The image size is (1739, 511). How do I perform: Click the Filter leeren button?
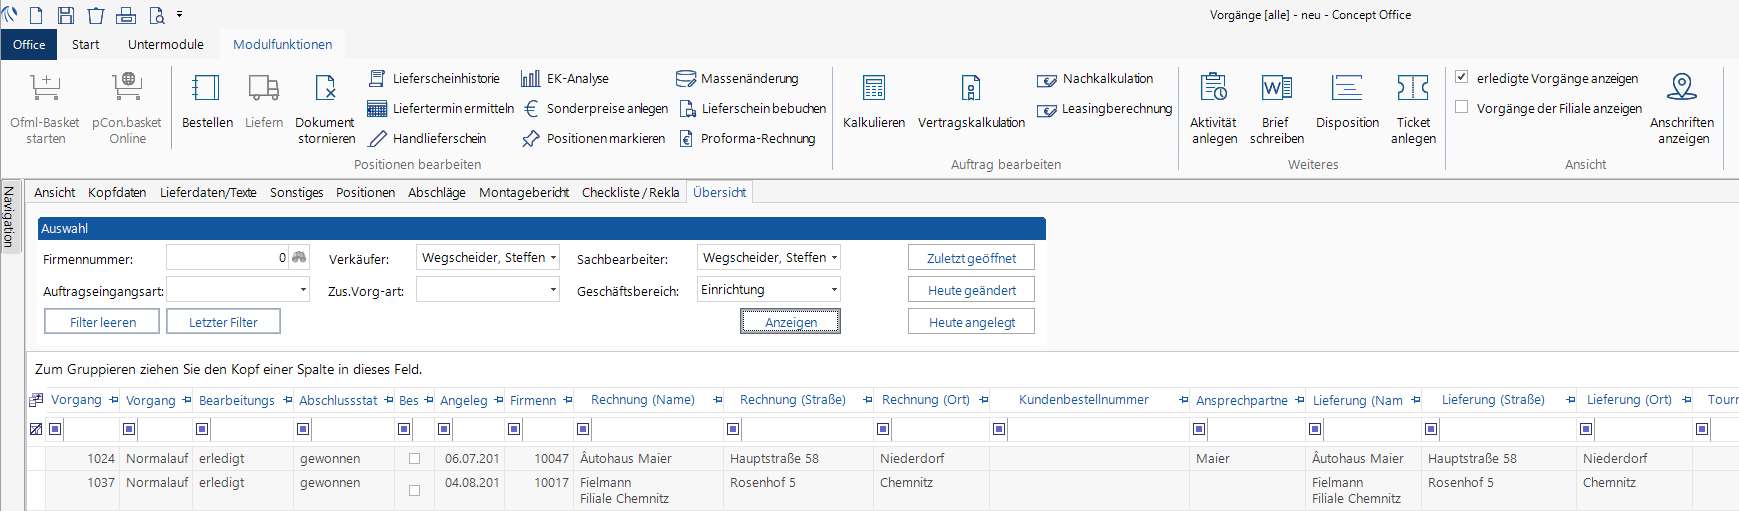click(103, 322)
